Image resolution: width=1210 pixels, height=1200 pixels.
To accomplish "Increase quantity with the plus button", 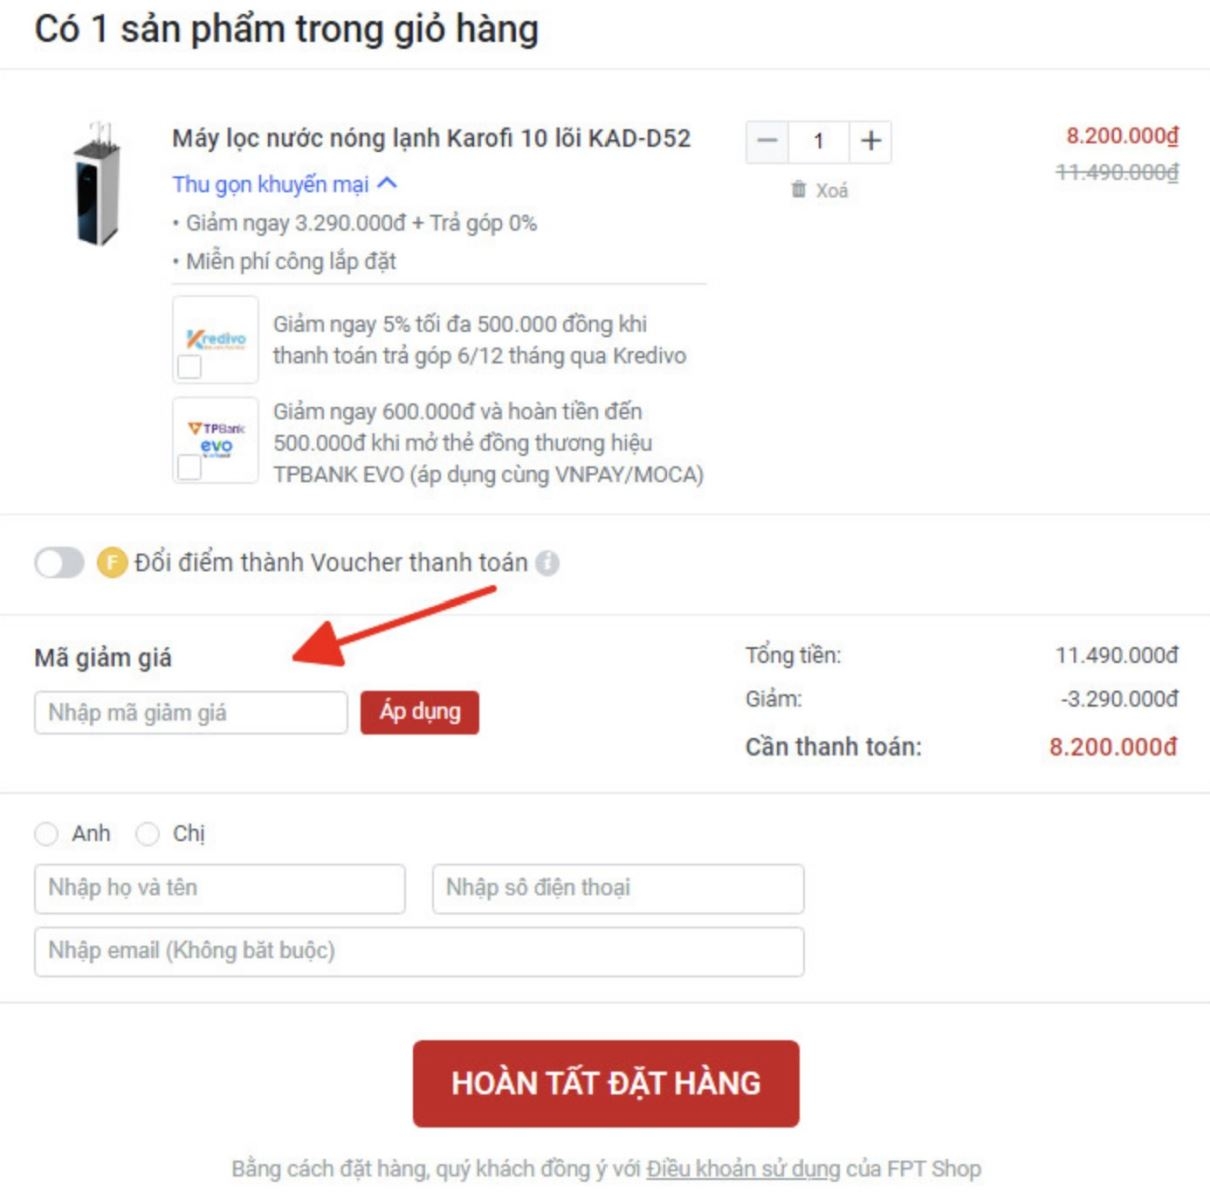I will click(871, 141).
